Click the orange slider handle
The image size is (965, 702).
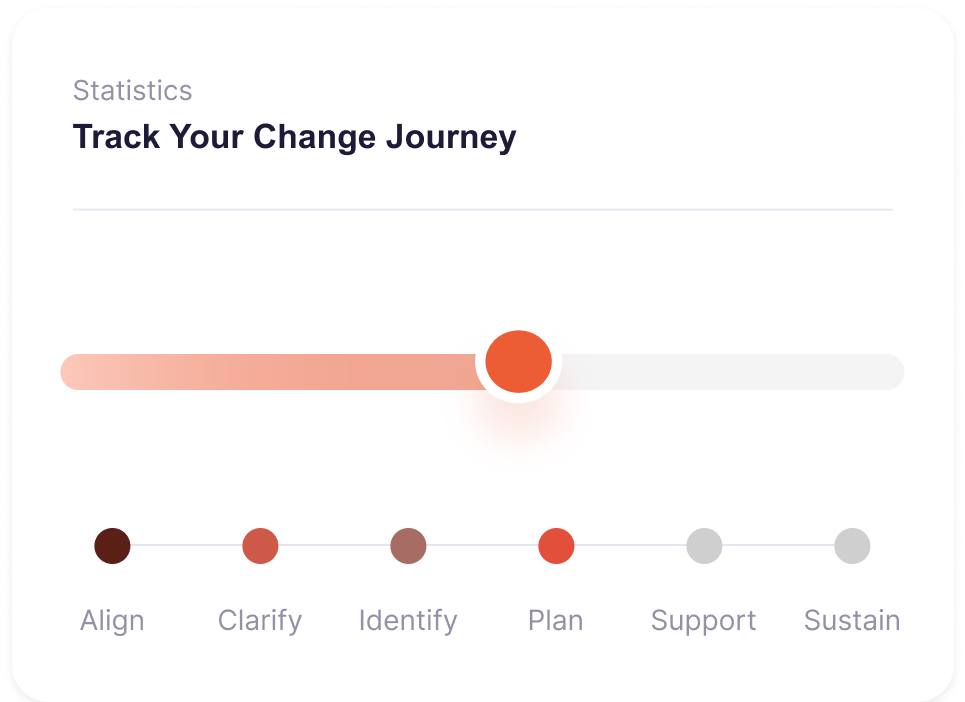click(518, 362)
